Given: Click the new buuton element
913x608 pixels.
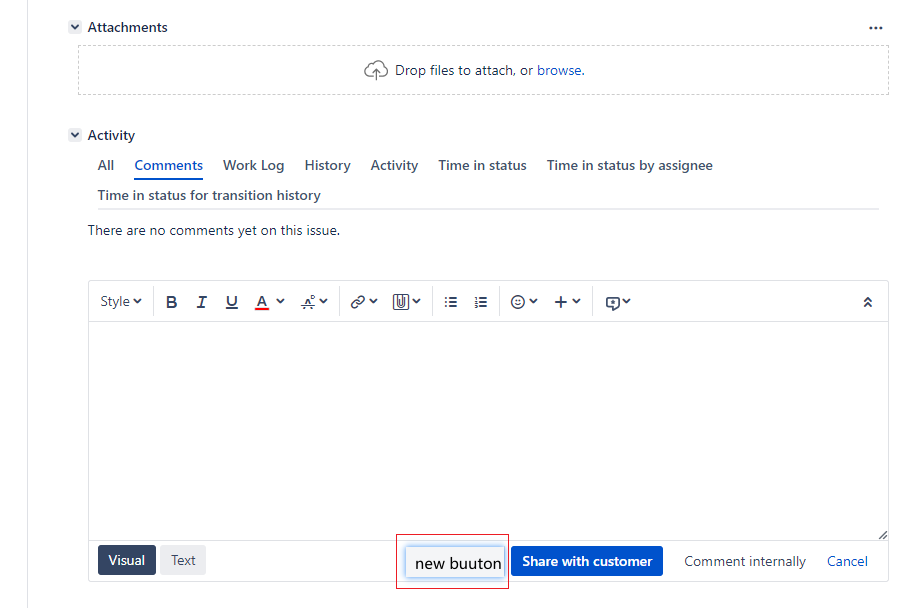Looking at the screenshot, I should (455, 562).
